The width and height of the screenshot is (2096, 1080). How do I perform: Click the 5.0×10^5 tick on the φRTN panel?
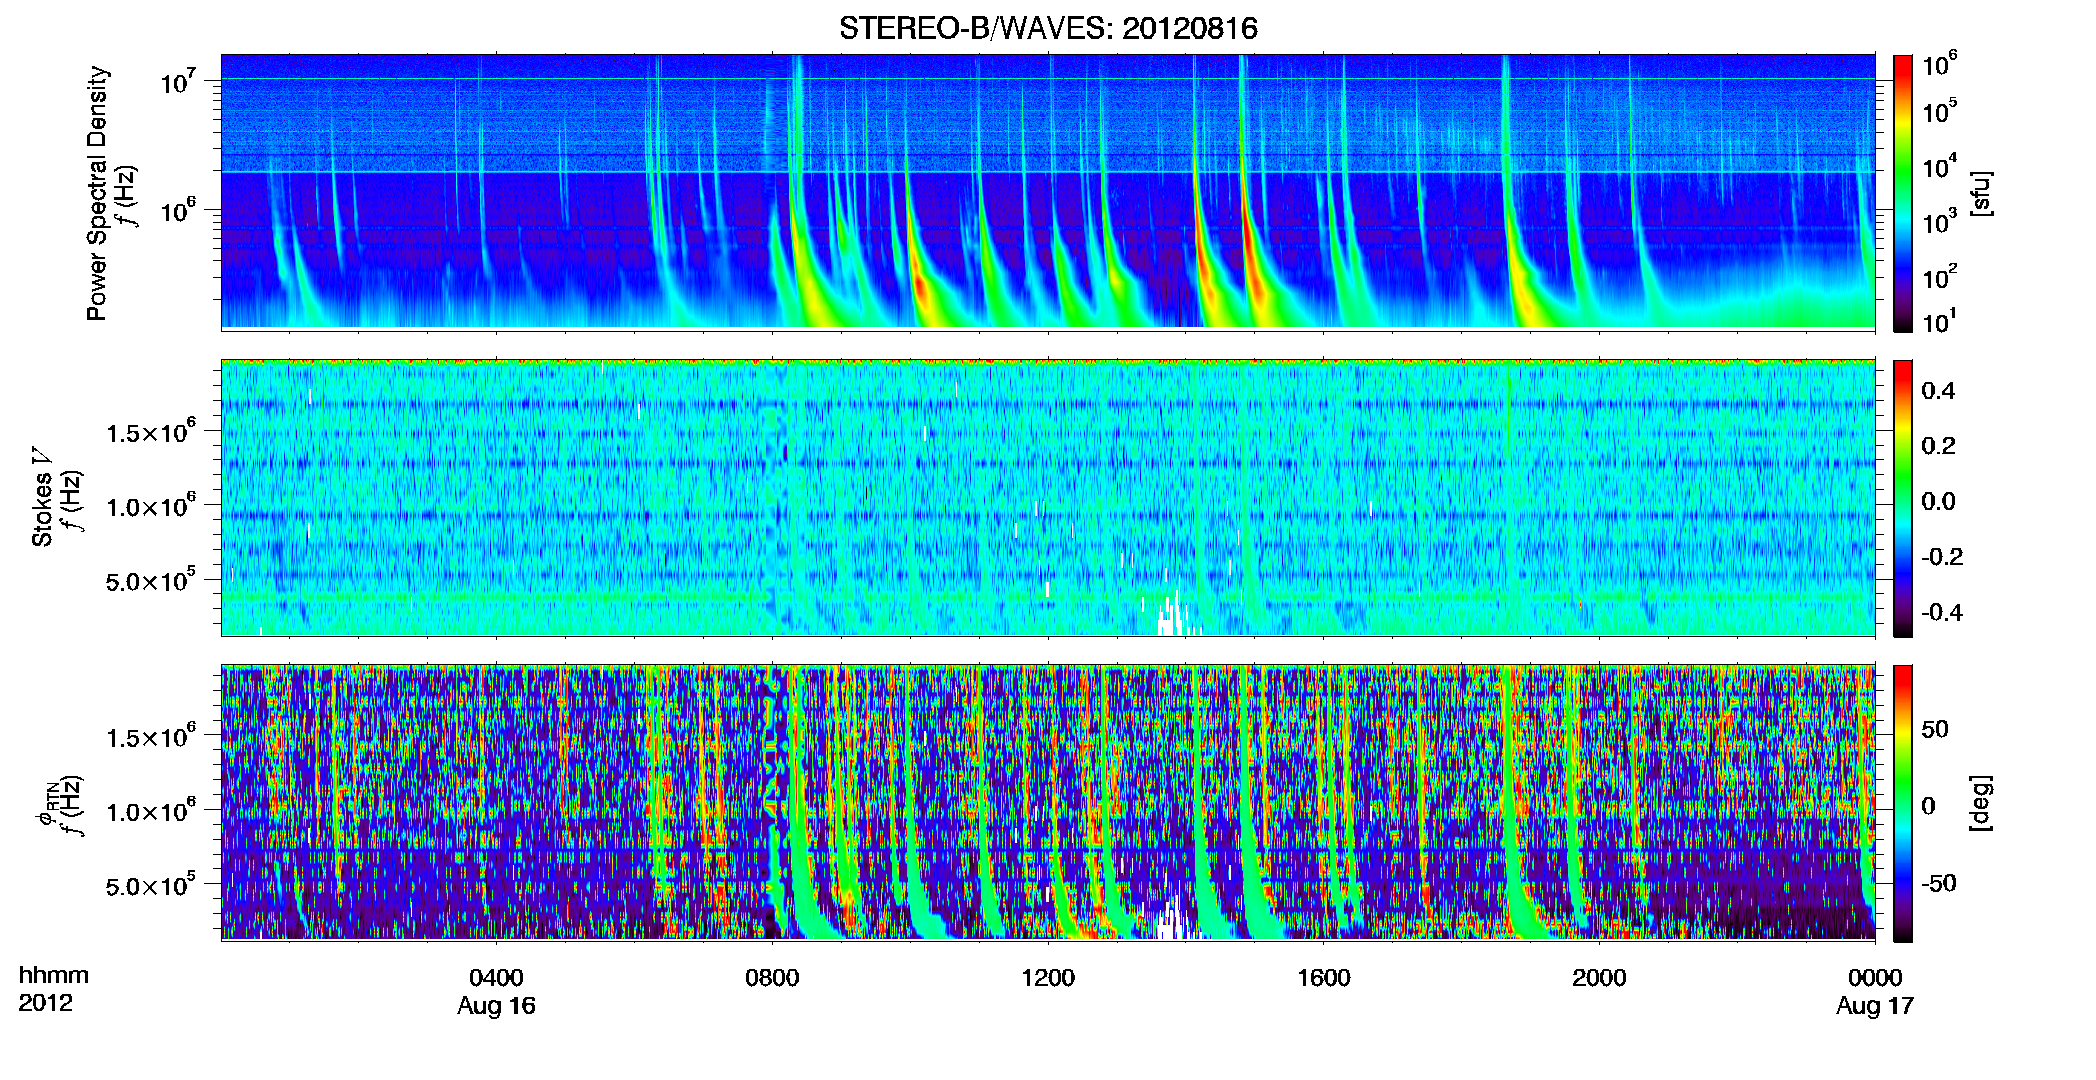[x=151, y=884]
